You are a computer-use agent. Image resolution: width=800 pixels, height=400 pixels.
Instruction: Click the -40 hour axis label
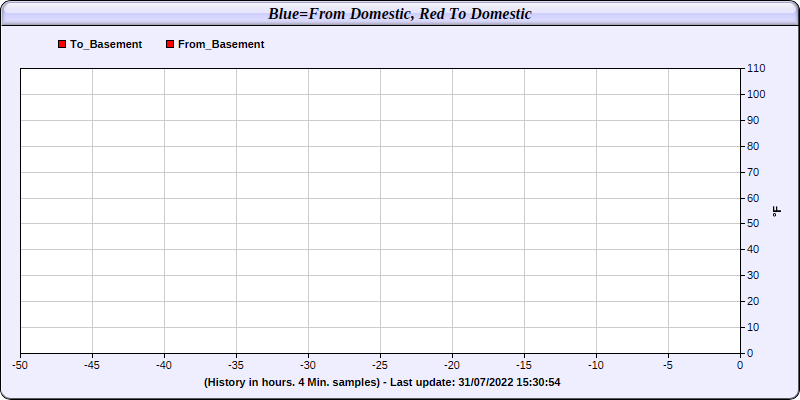tap(164, 365)
